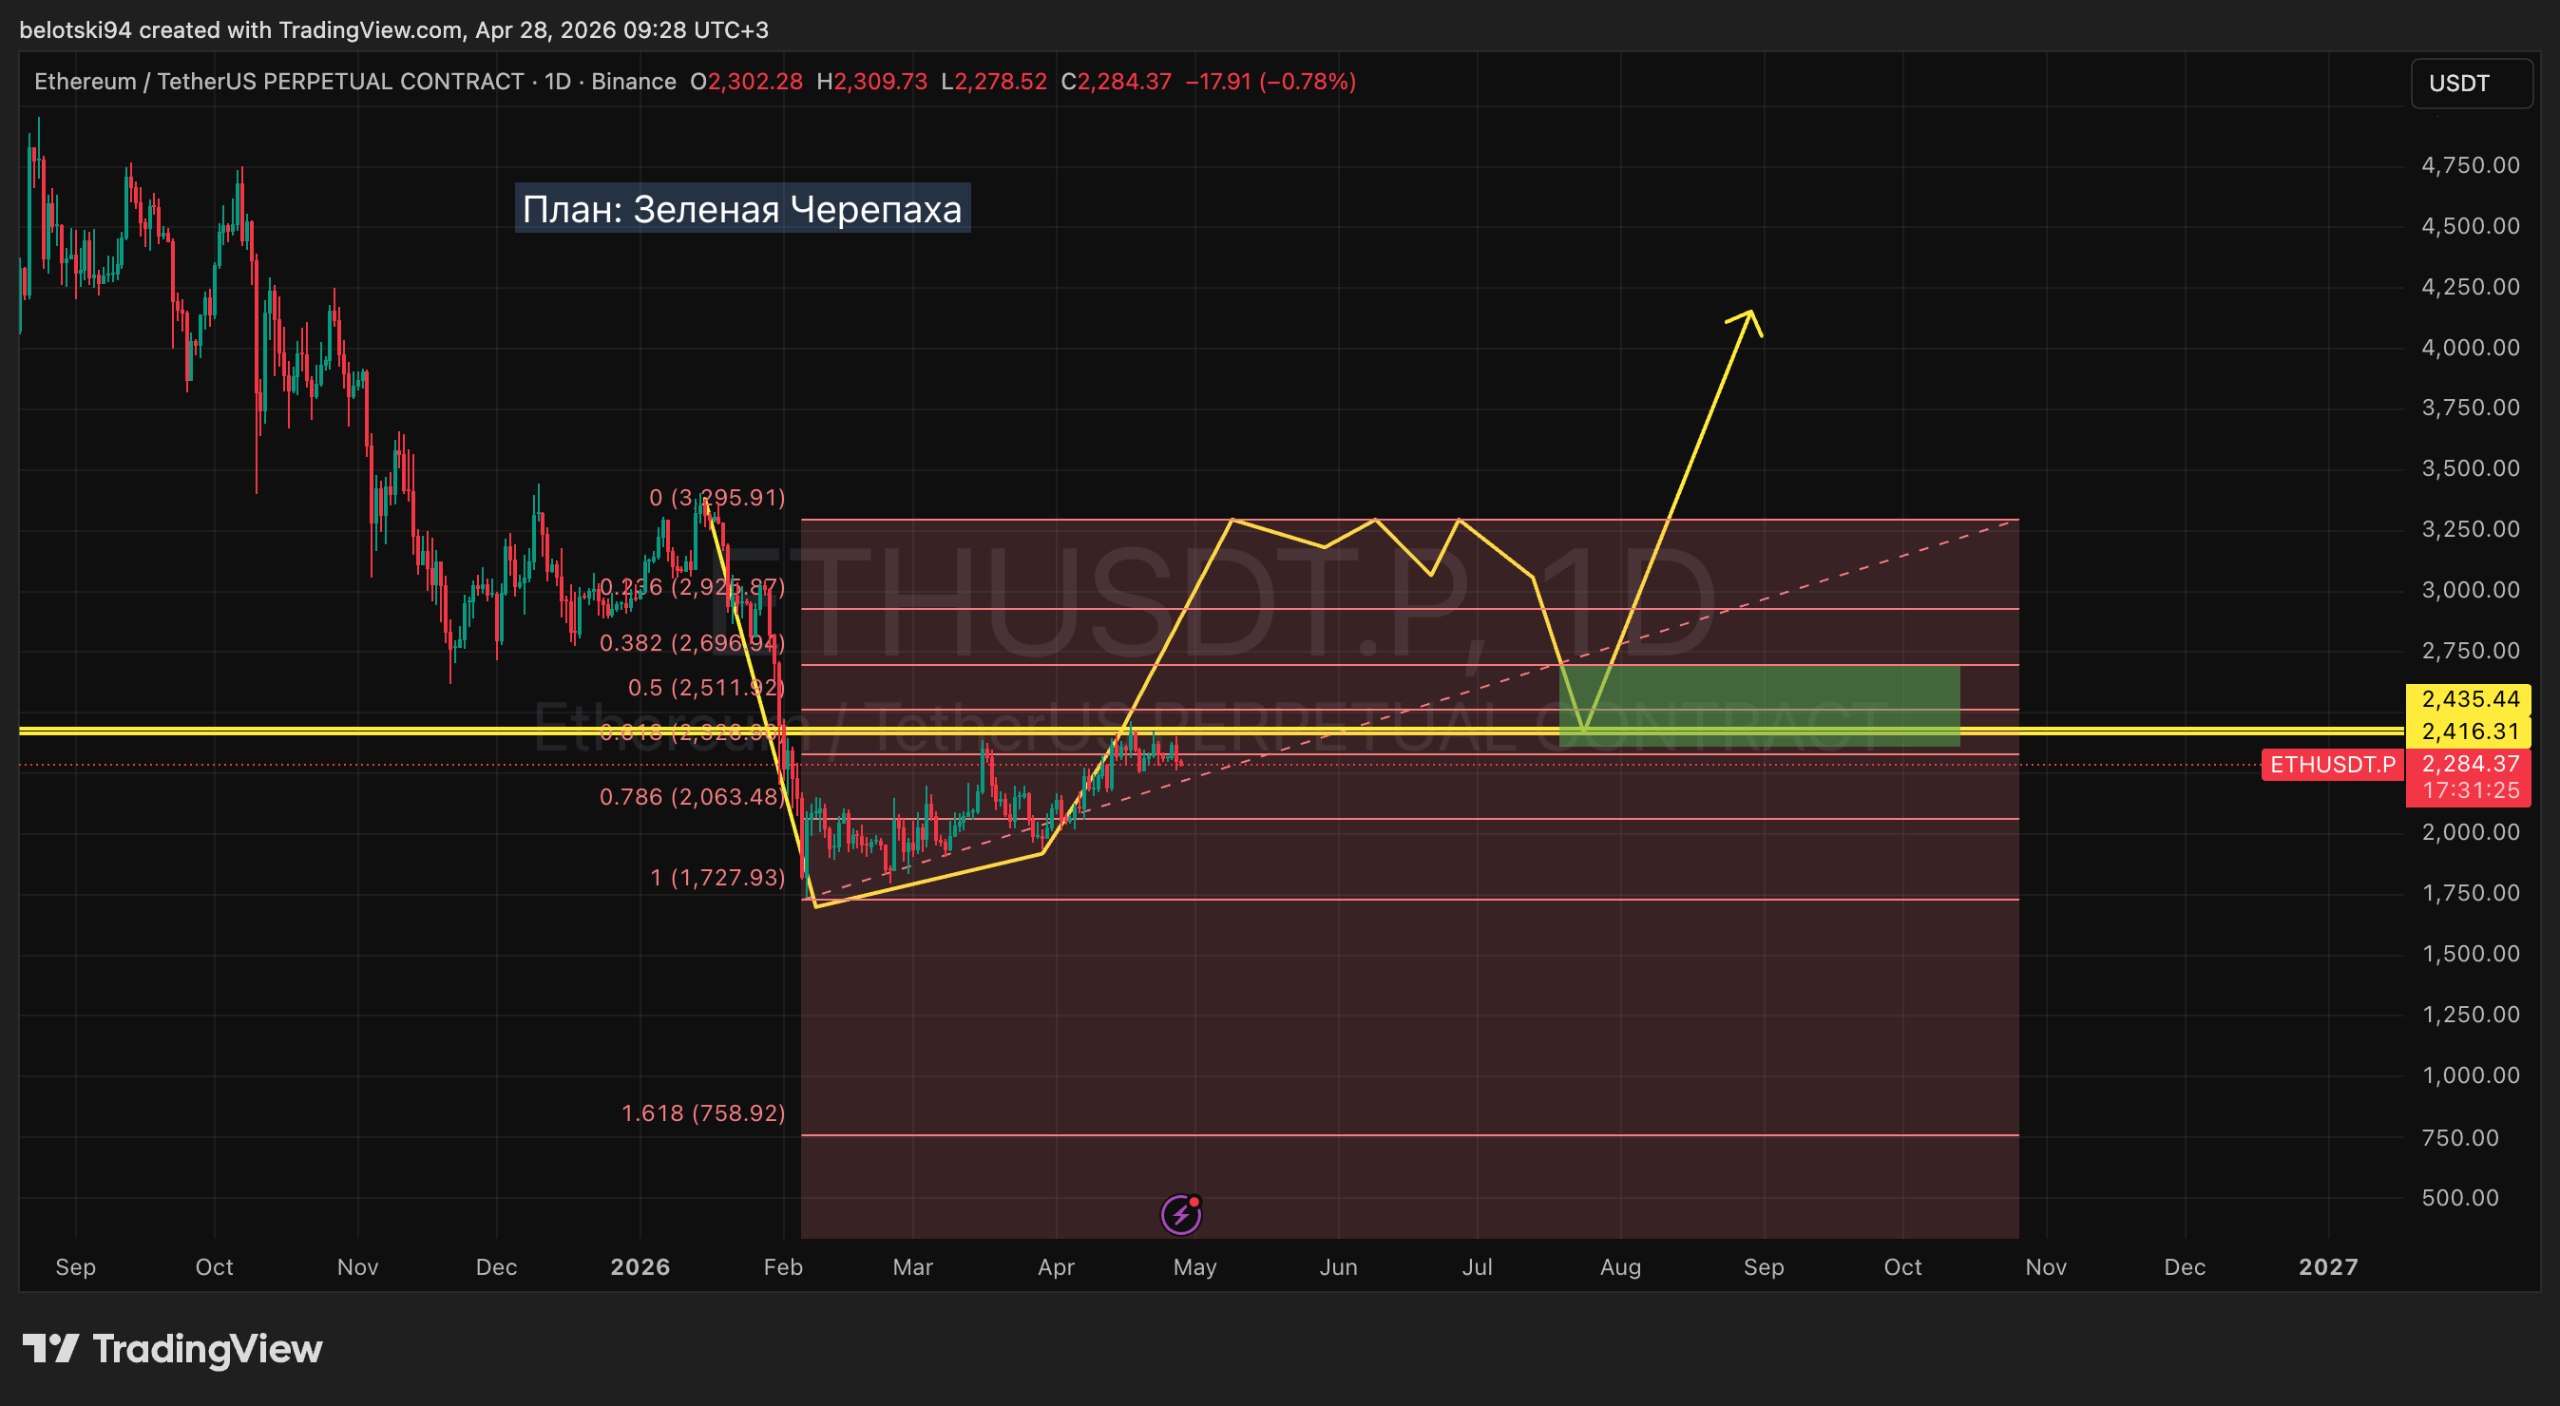Click 4,750.00 on the price axis
The height and width of the screenshot is (1406, 2560).
point(2470,165)
